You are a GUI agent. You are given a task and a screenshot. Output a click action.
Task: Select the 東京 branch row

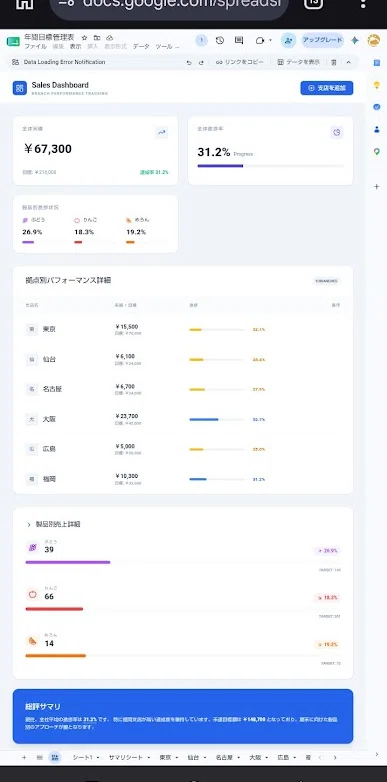(x=183, y=330)
